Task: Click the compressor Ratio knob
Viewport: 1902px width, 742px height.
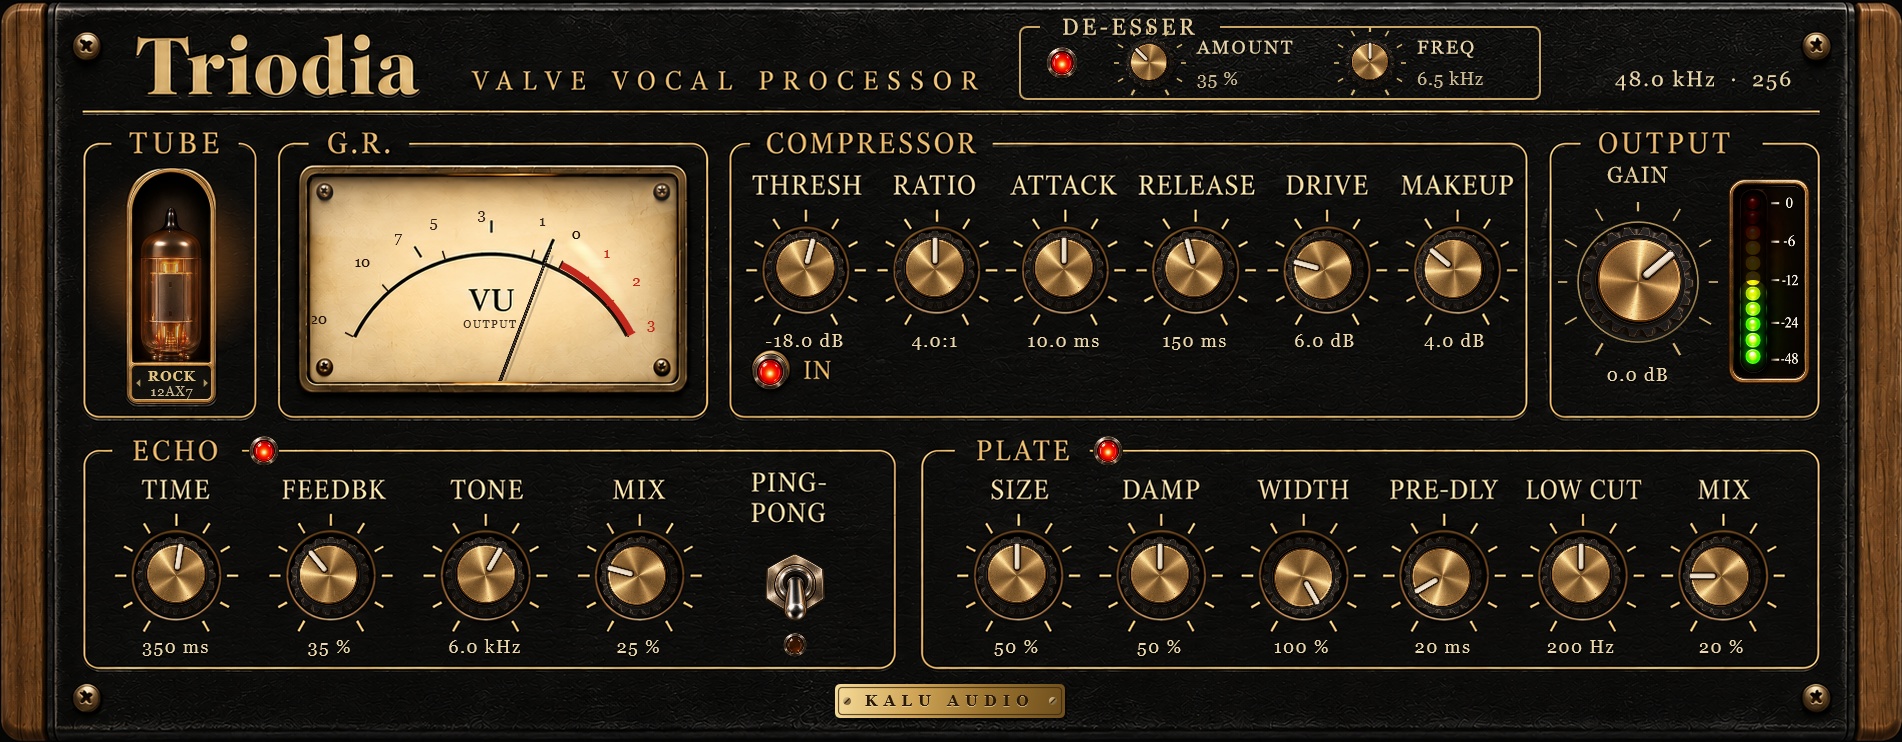Action: pos(935,270)
